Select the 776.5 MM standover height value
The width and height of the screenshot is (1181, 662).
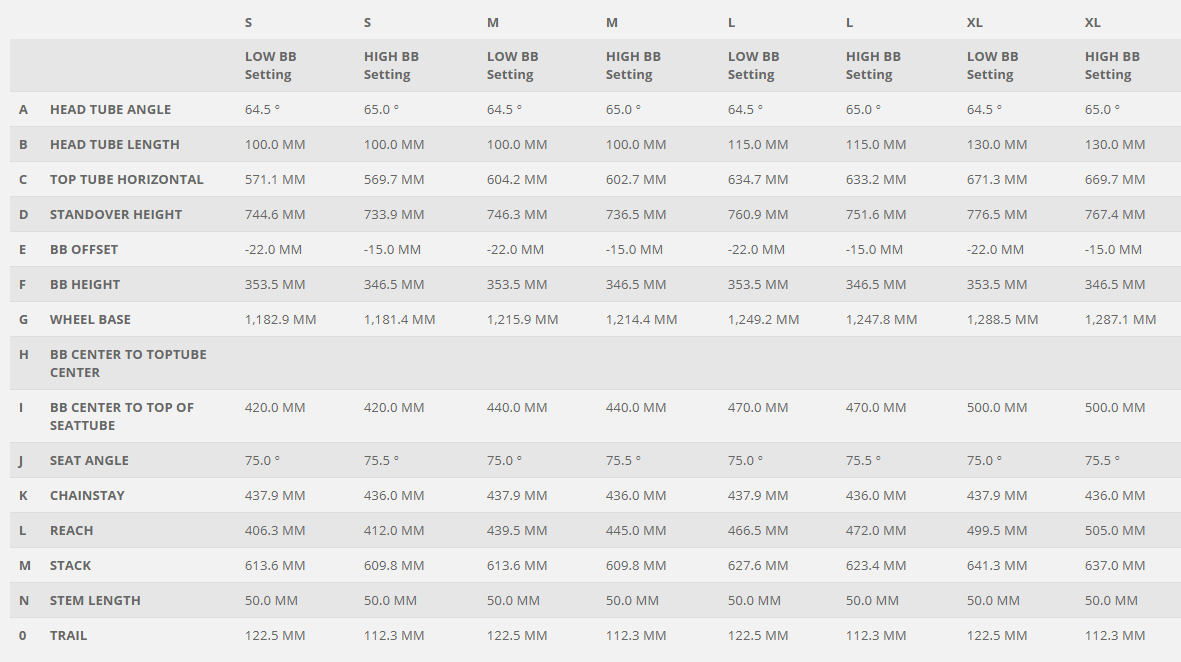click(997, 214)
